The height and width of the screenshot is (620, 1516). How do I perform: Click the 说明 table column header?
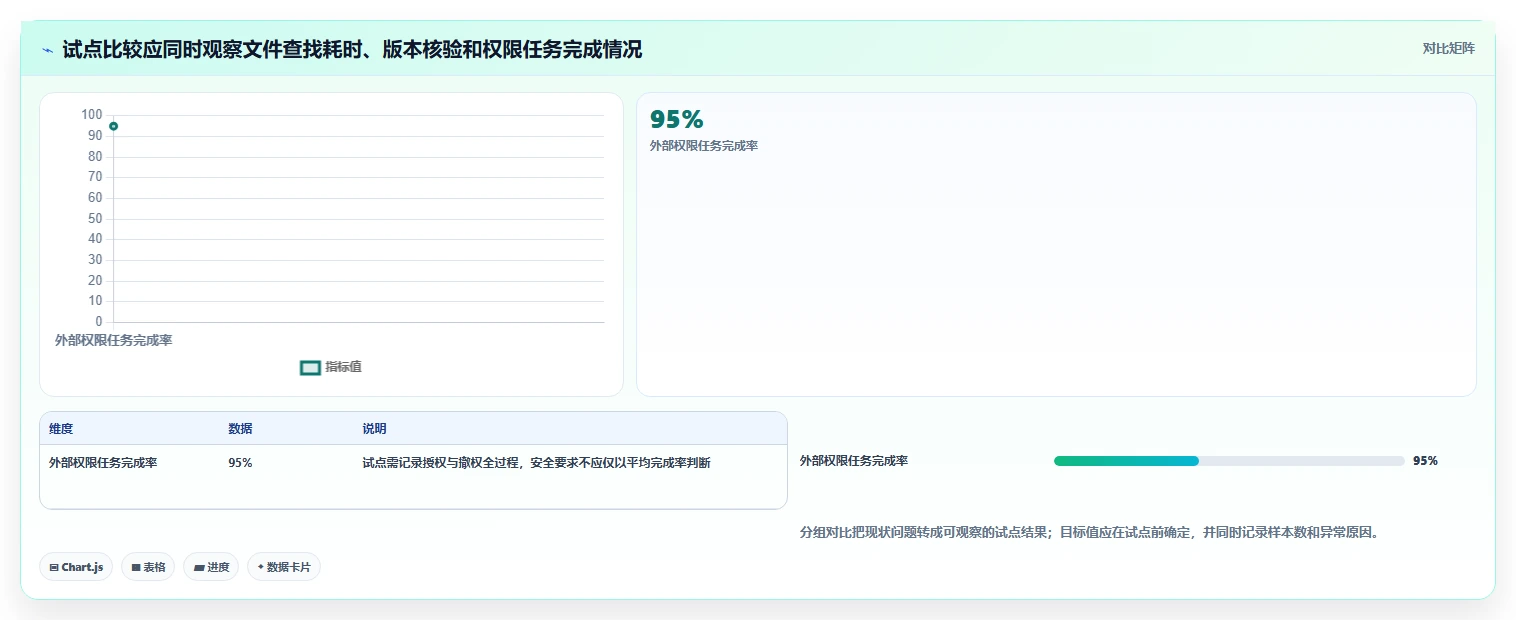point(374,429)
